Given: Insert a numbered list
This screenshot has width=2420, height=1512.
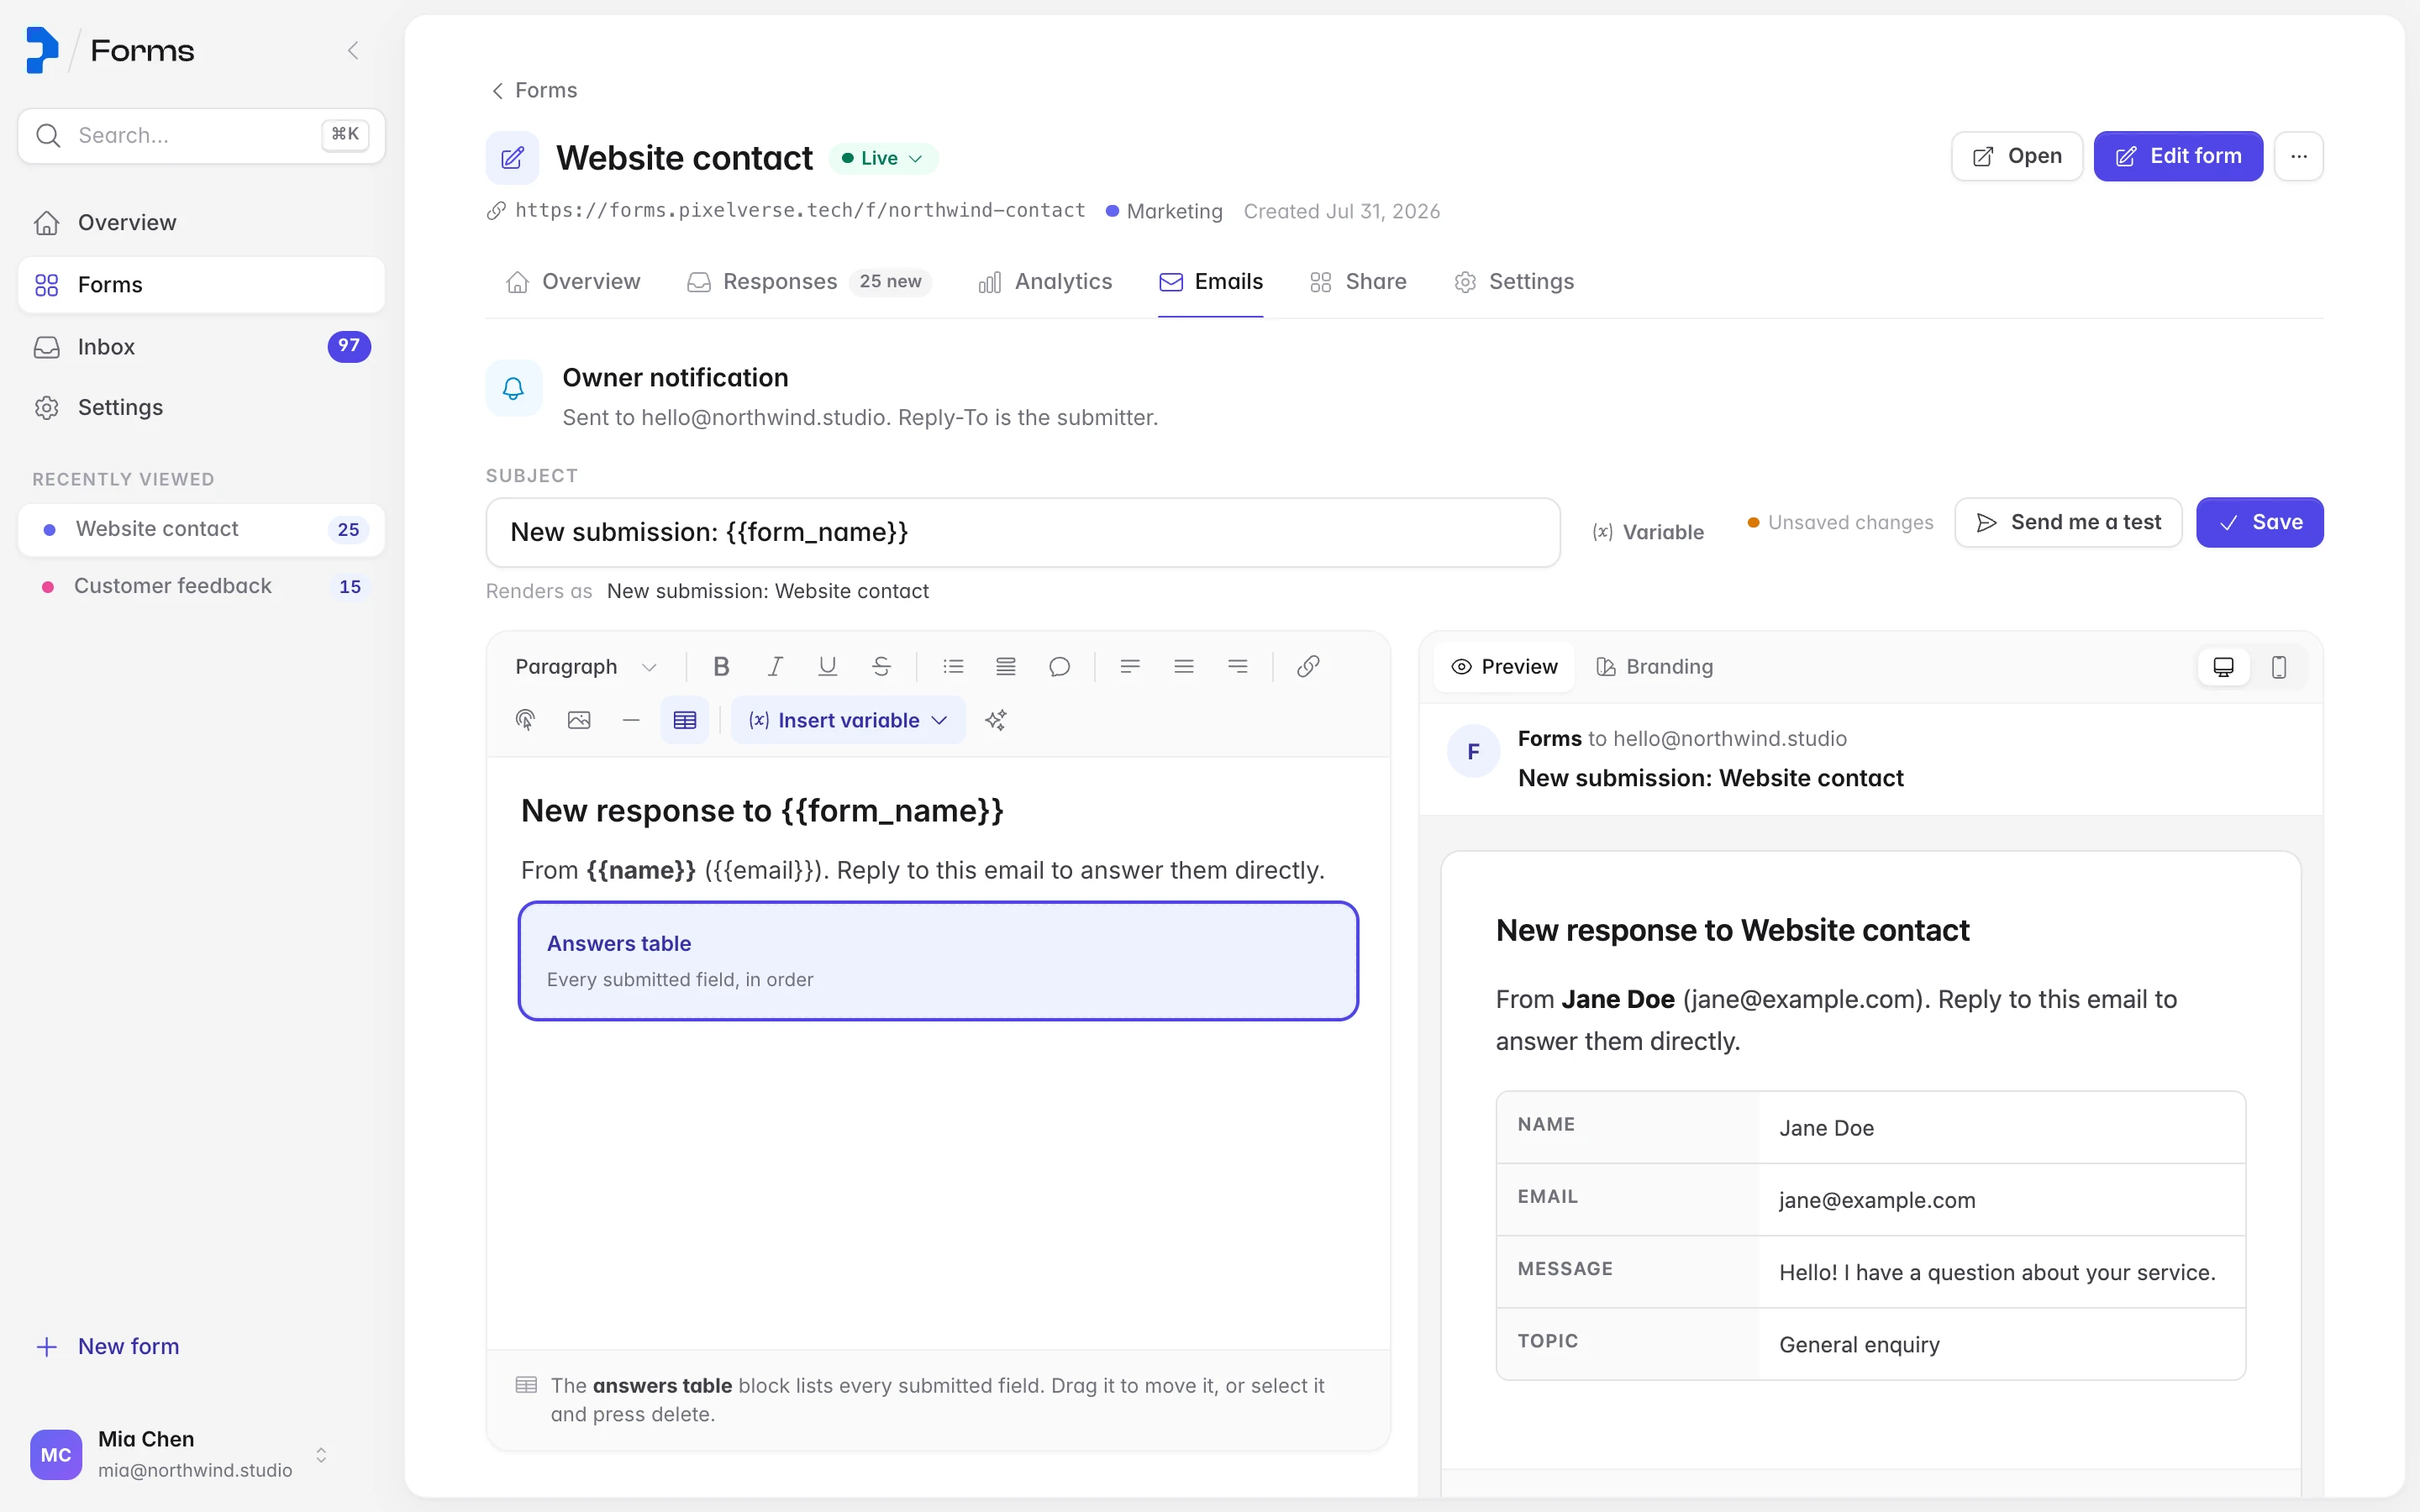Looking at the screenshot, I should [x=1006, y=666].
